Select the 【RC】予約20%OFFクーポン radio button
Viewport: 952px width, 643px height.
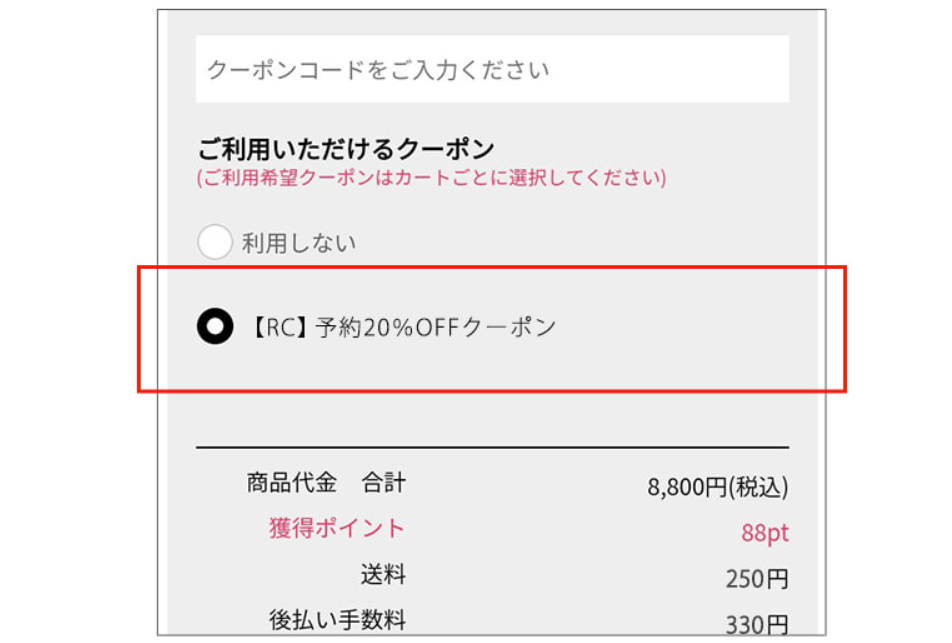215,326
